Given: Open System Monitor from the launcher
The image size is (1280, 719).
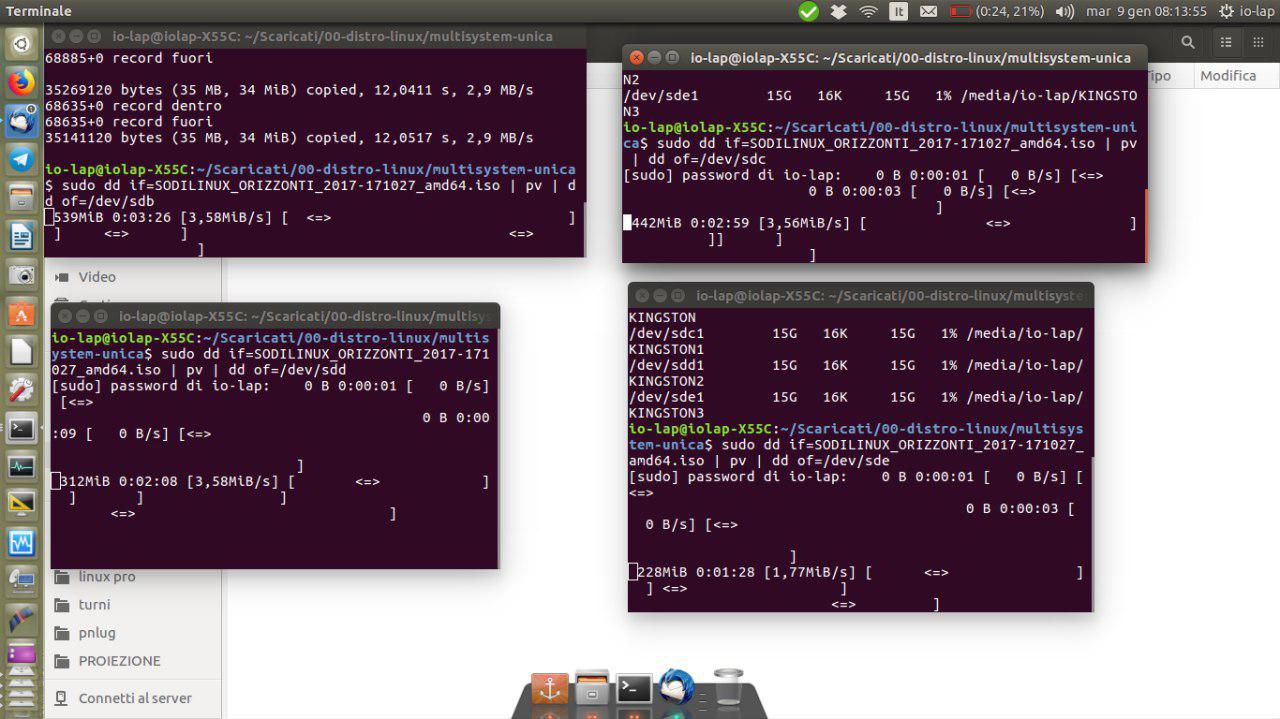Looking at the screenshot, I should [21, 467].
